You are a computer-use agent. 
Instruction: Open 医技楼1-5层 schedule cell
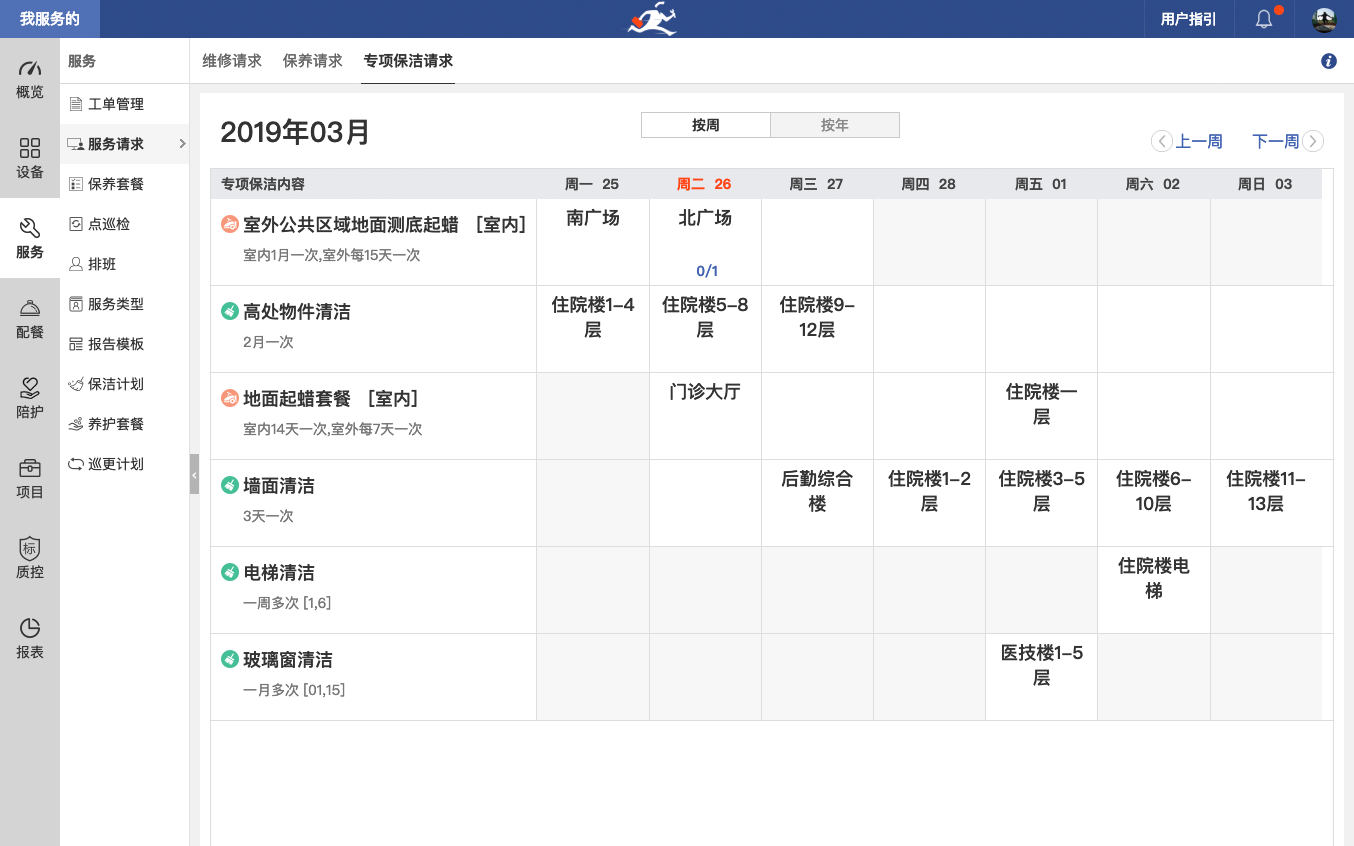1041,677
